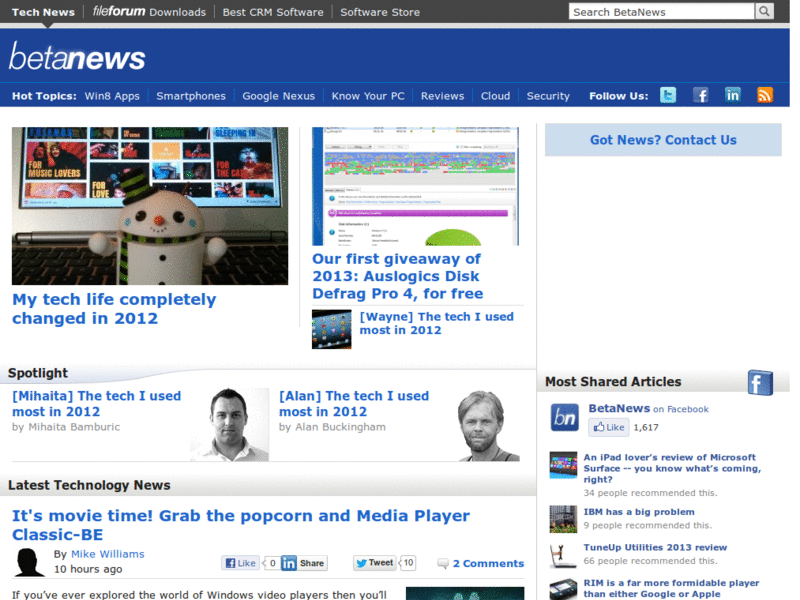Click Mike Williams author silhouette avatar
This screenshot has height=600, width=800.
pos(28,562)
